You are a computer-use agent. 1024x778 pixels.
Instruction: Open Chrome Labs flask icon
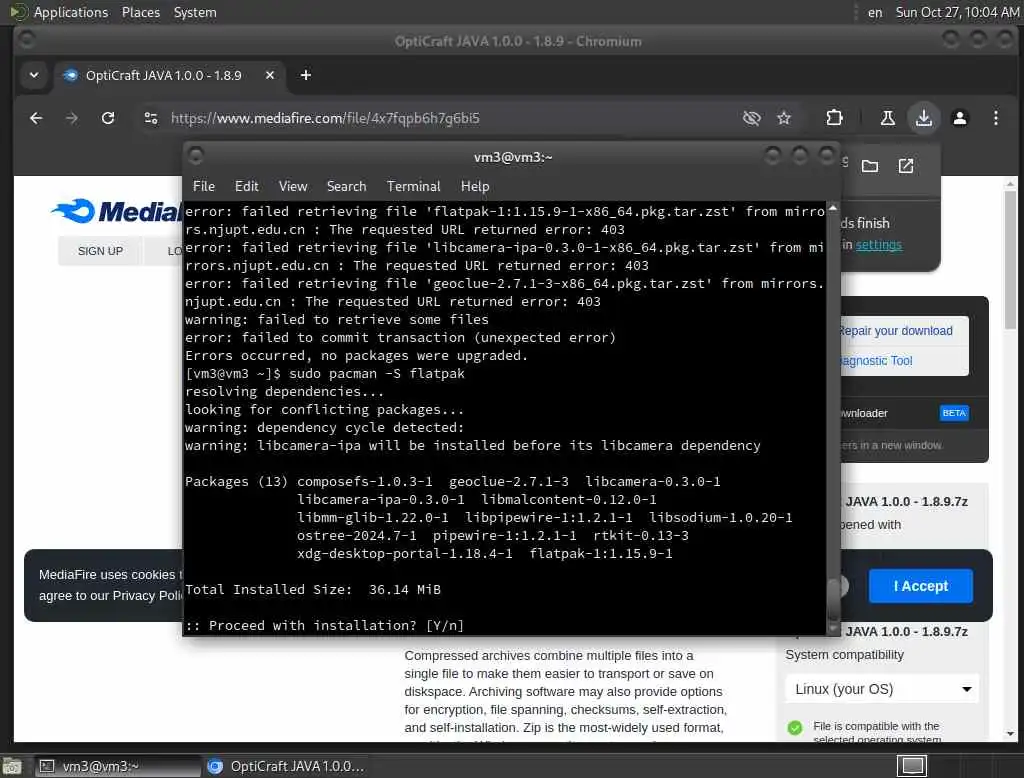tap(888, 118)
